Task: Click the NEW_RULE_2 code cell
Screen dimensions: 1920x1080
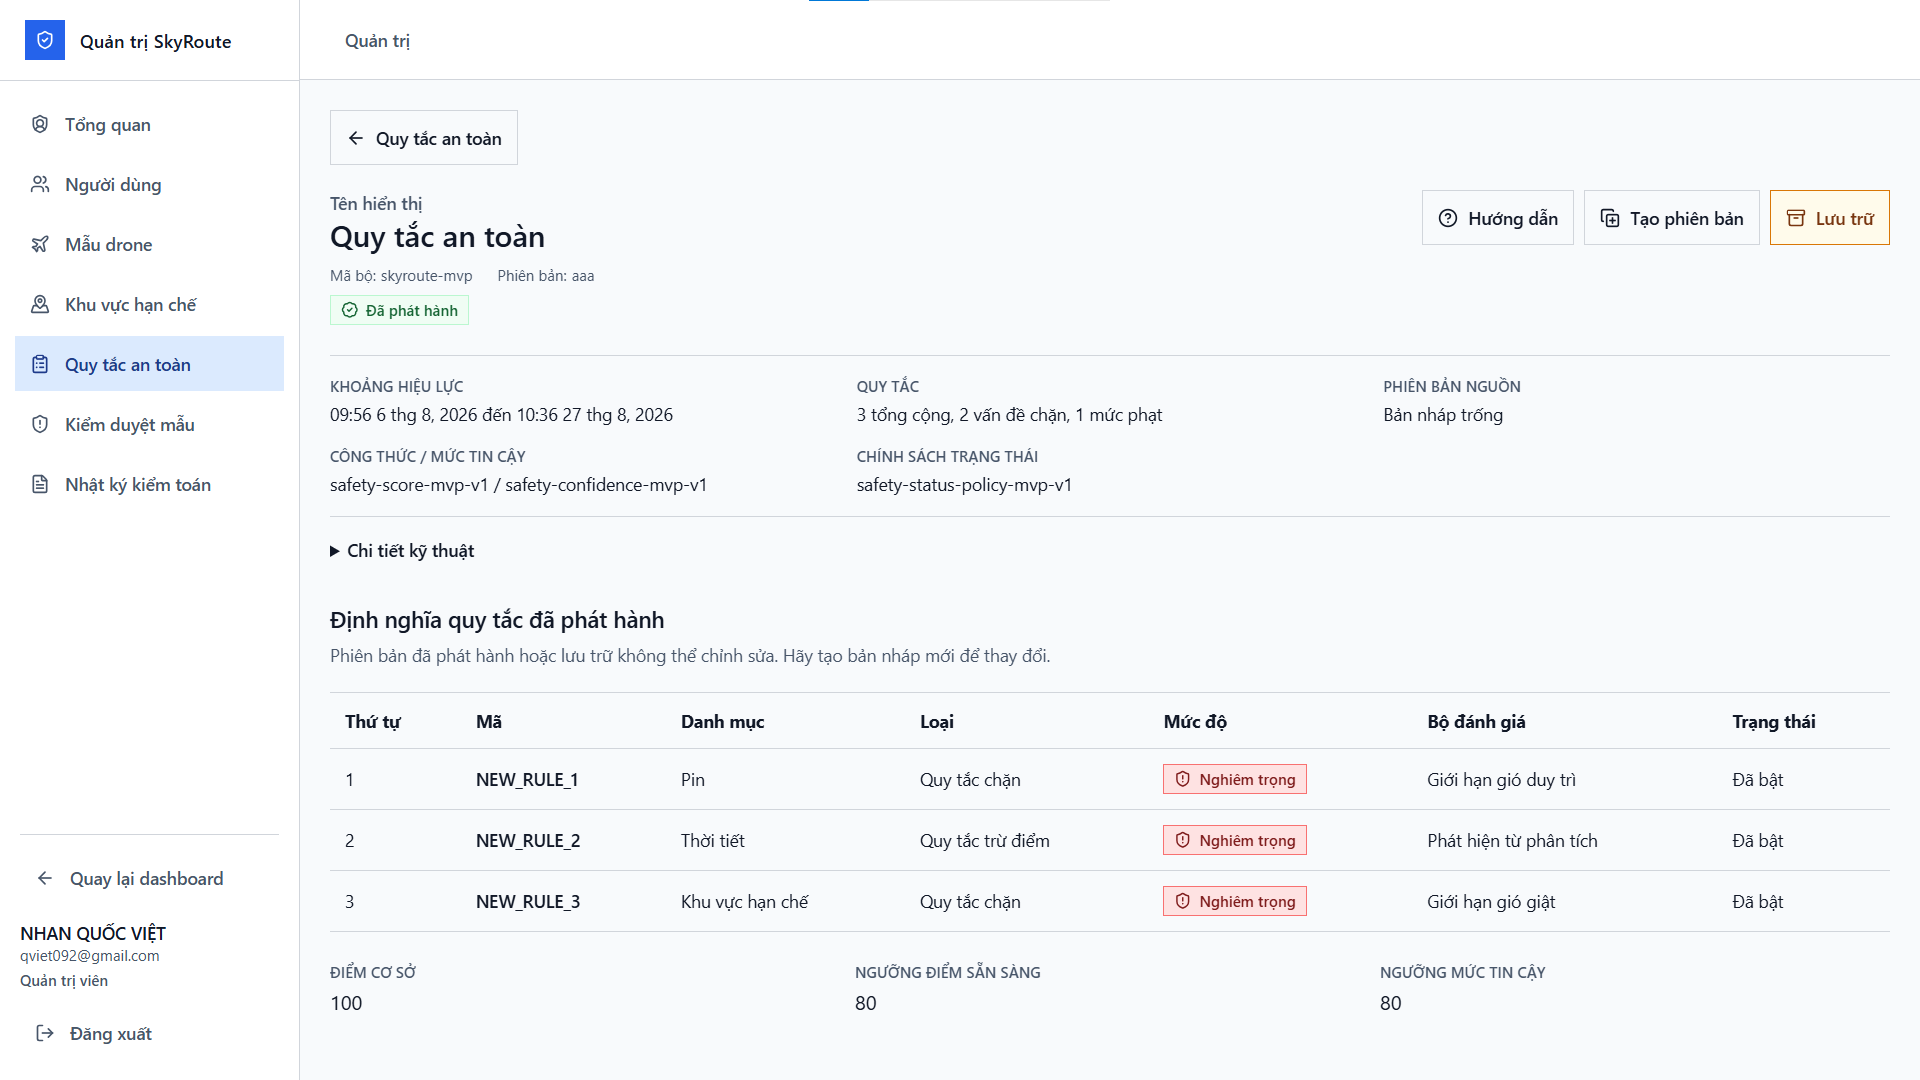Action: tap(528, 841)
